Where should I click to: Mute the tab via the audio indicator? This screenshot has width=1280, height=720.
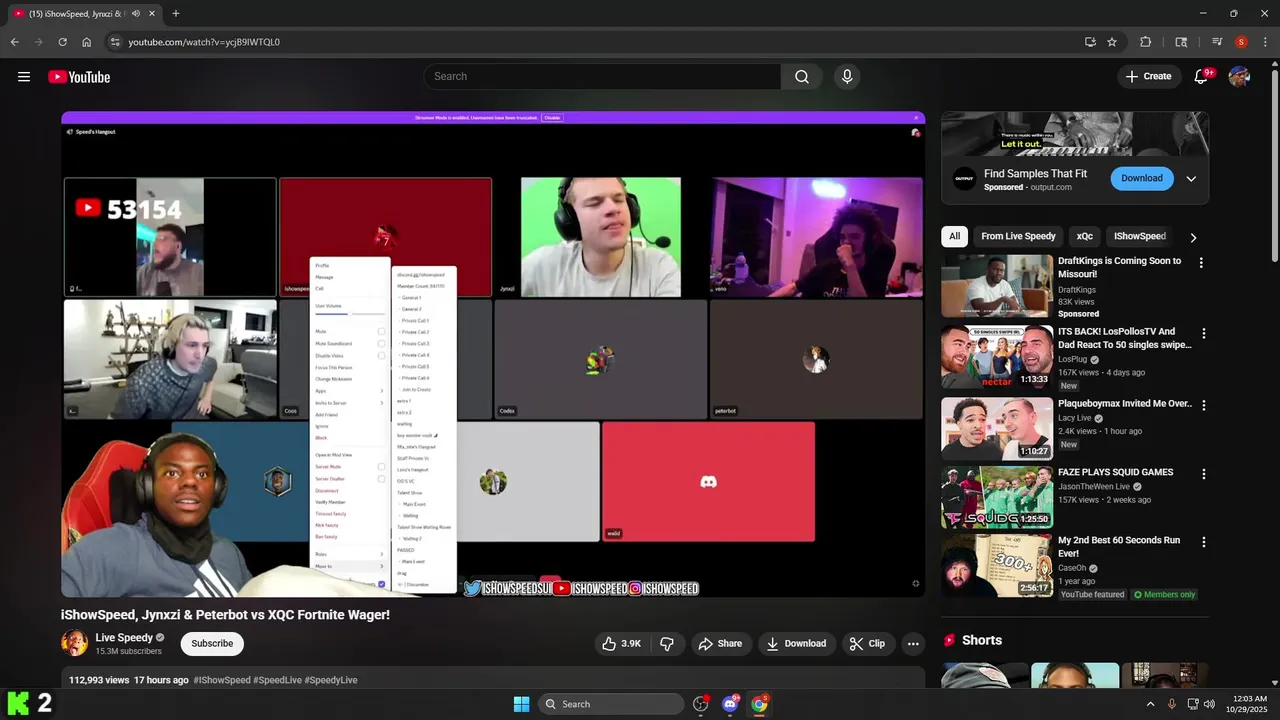pyautogui.click(x=135, y=14)
